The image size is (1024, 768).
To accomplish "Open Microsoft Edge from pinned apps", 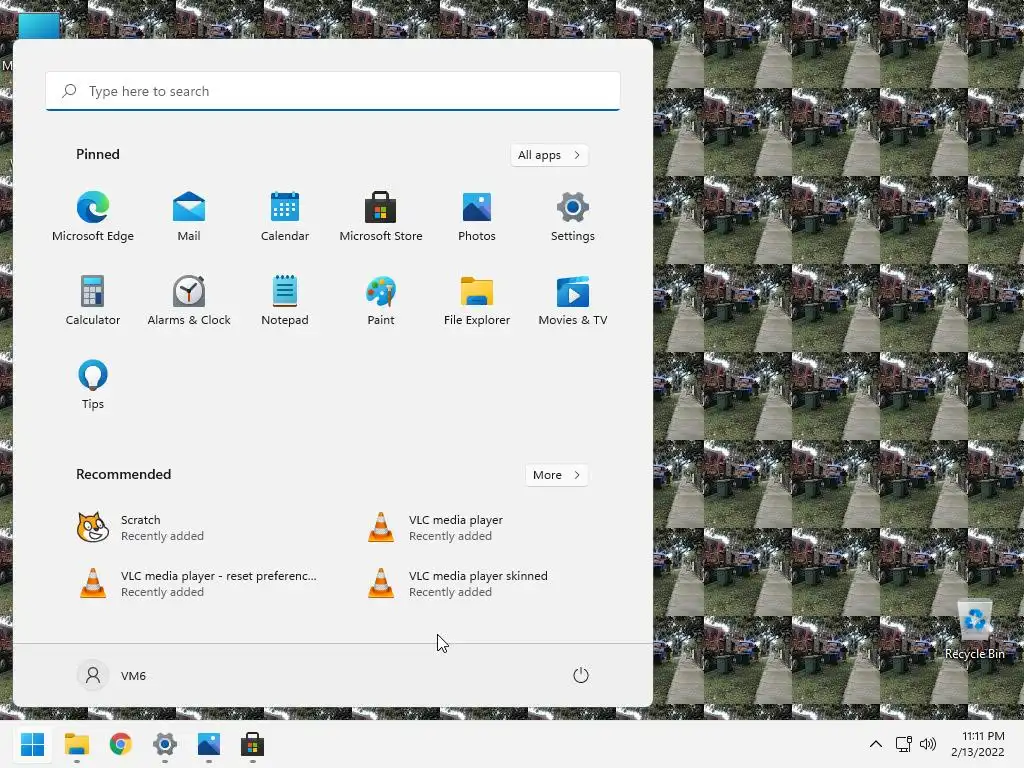I will [x=93, y=217].
